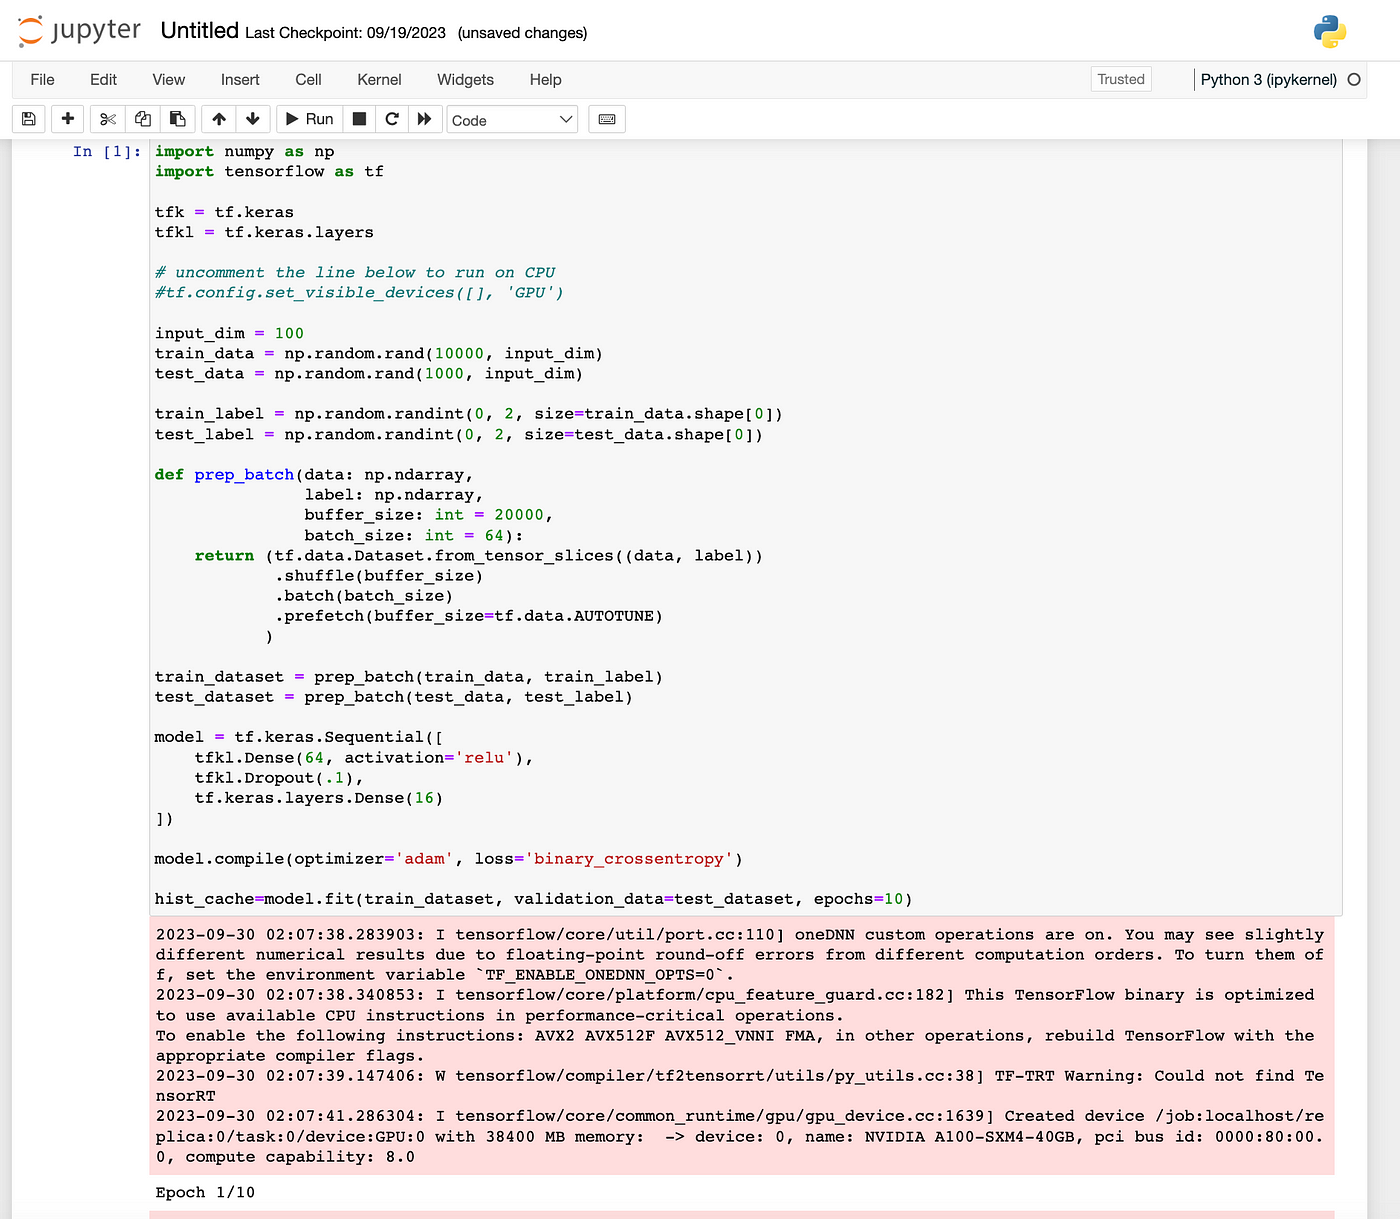
Task: Move selected cell up arrow
Action: point(219,119)
